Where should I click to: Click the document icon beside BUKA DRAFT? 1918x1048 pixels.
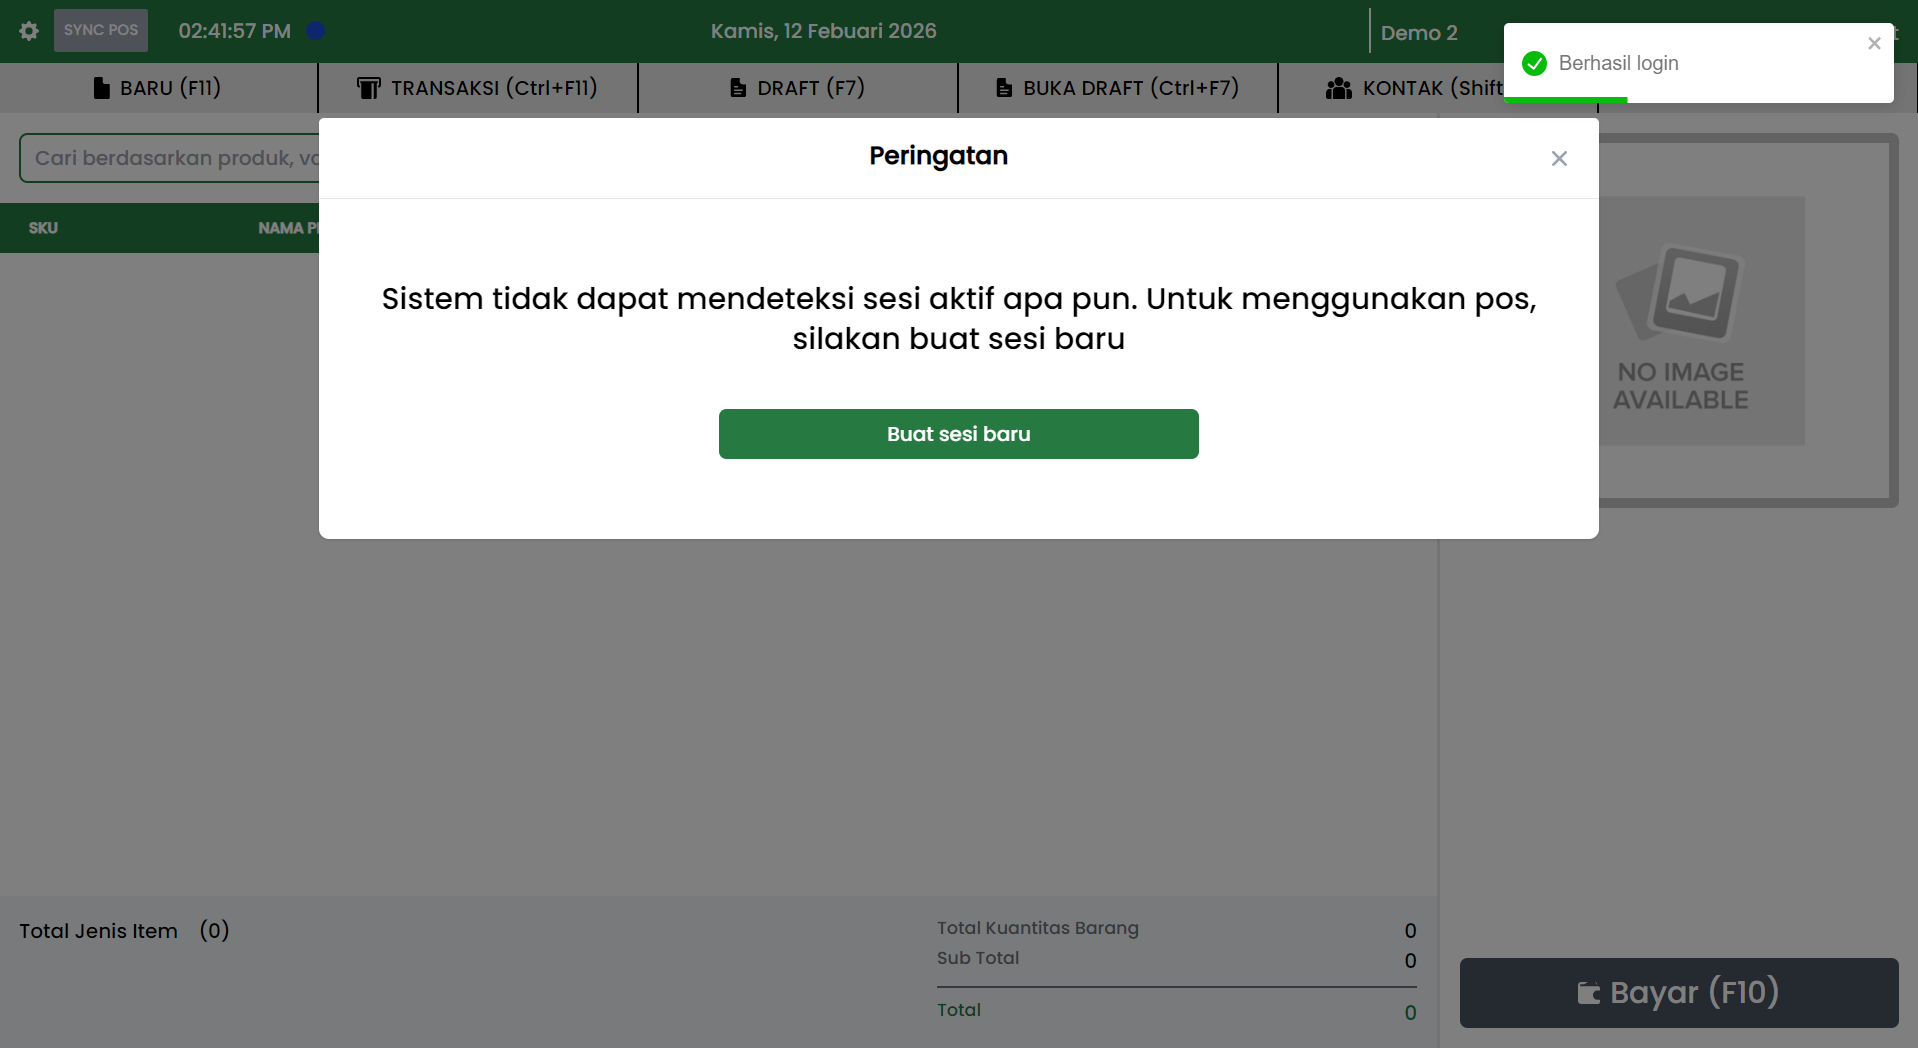coord(1004,88)
